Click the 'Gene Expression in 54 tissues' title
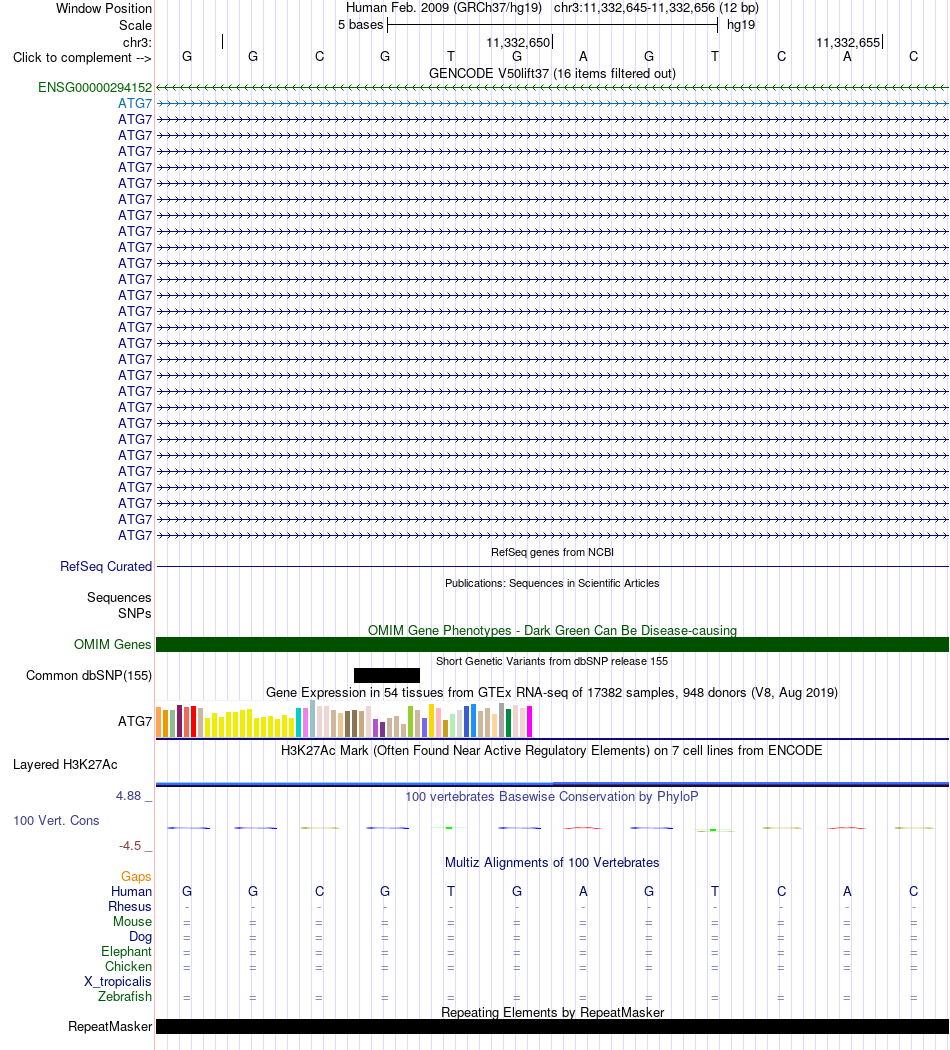 [552, 692]
